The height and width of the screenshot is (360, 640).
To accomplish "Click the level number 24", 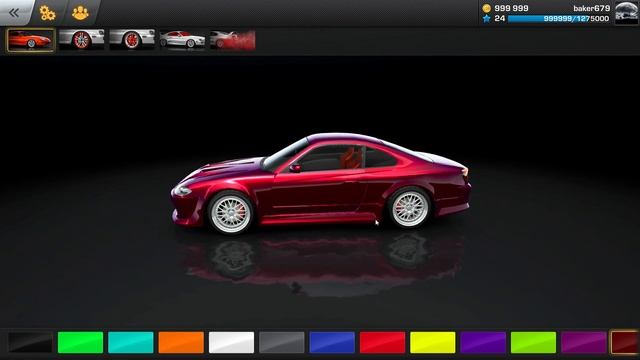I will (x=500, y=18).
